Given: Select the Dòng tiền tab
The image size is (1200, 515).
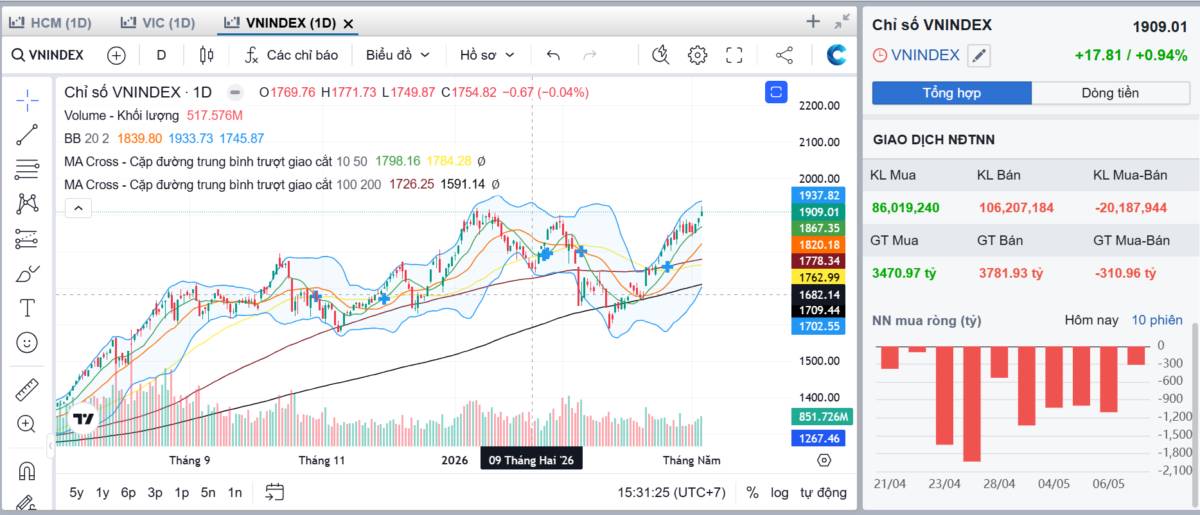Looking at the screenshot, I should coord(1110,93).
